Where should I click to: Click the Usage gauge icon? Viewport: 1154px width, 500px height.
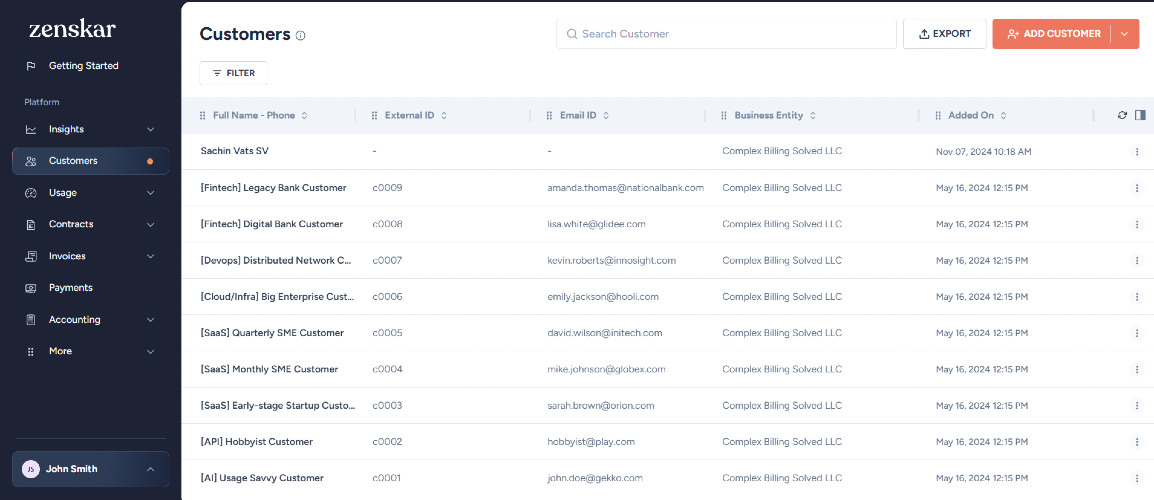[31, 193]
